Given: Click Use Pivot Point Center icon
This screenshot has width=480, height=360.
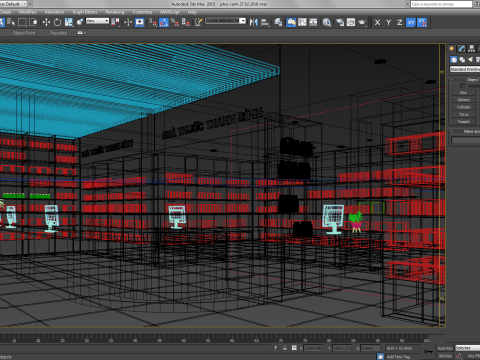Looking at the screenshot, I should pyautogui.click(x=115, y=22).
